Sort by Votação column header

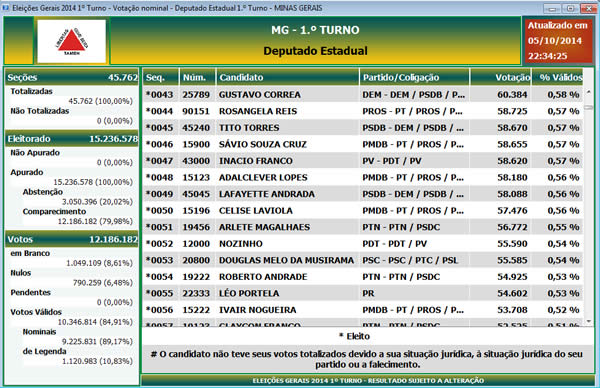point(500,77)
